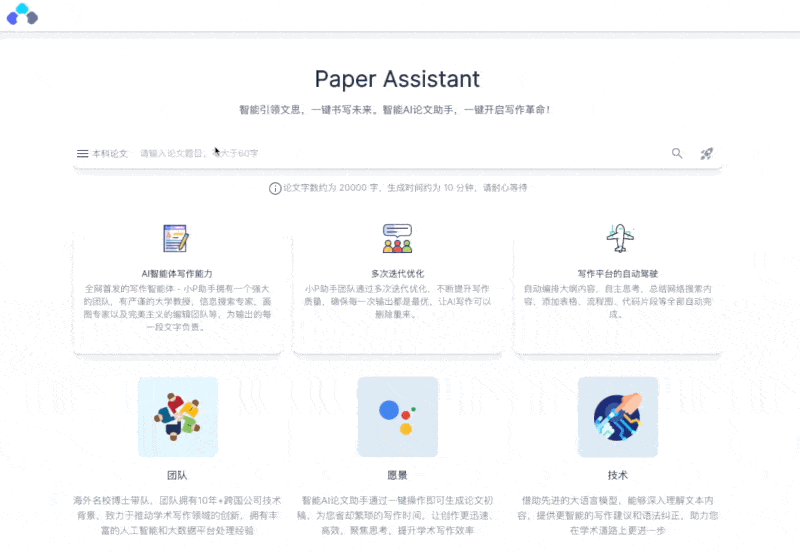Click the 团队 description paragraph
800x552 pixels.
177,515
